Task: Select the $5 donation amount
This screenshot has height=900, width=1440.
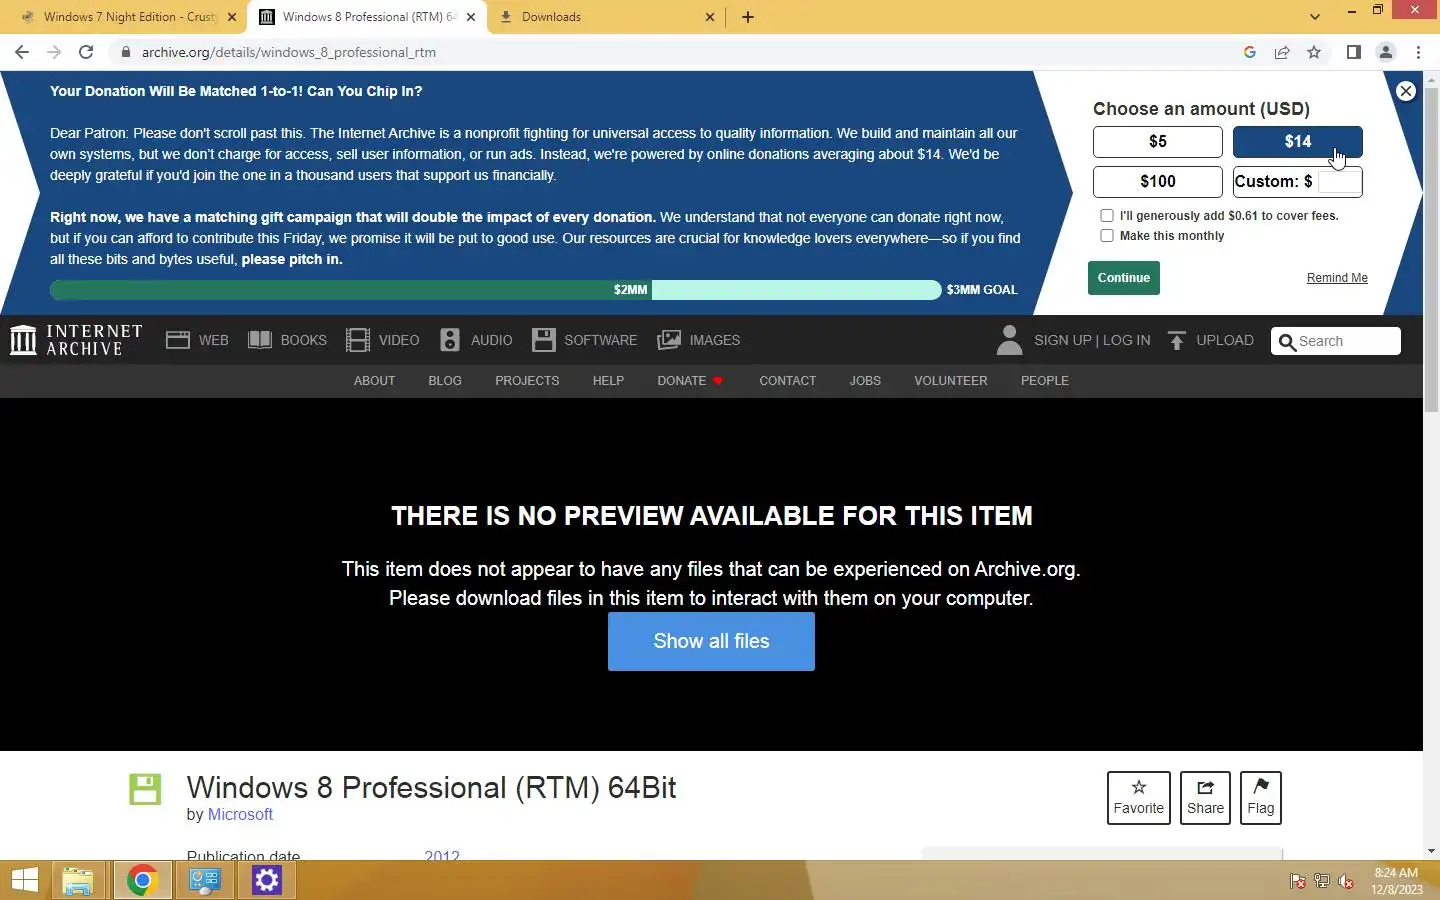Action: pyautogui.click(x=1158, y=142)
